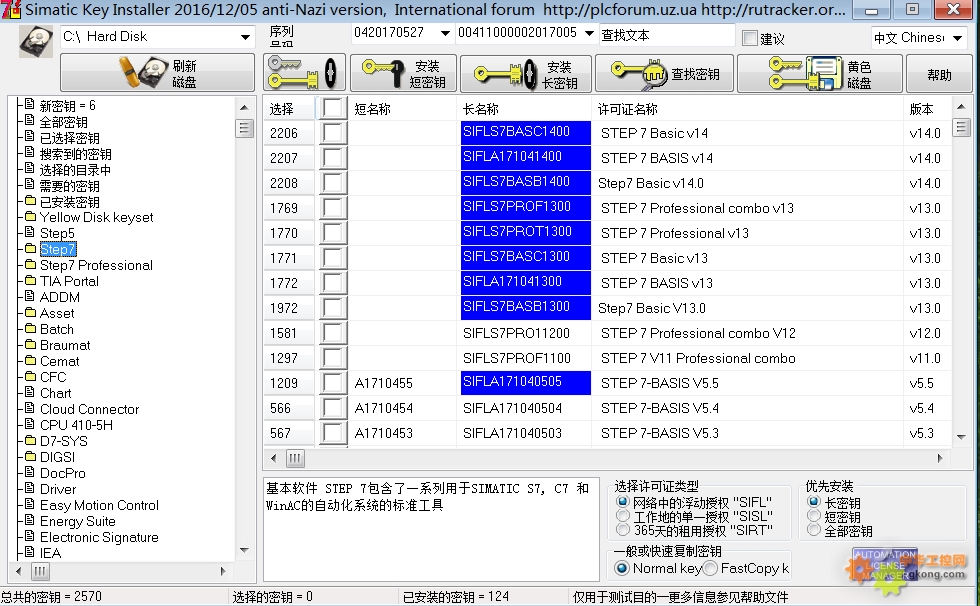980x606 pixels.
Task: Select the FastCopy key radio button
Action: coord(710,568)
